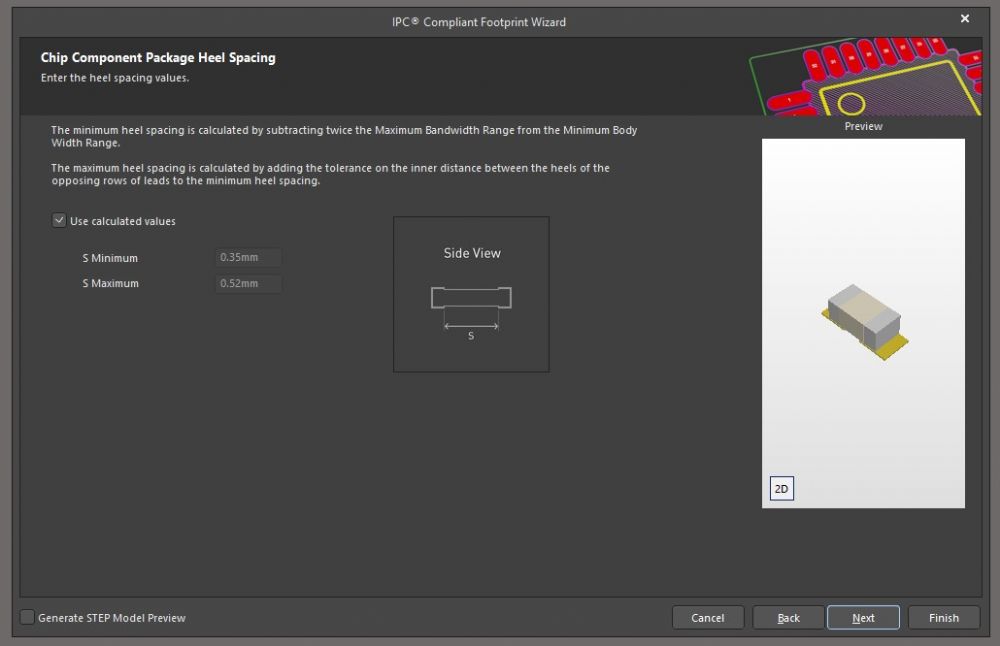Click the chip outline in Side View diagram

tap(471, 297)
